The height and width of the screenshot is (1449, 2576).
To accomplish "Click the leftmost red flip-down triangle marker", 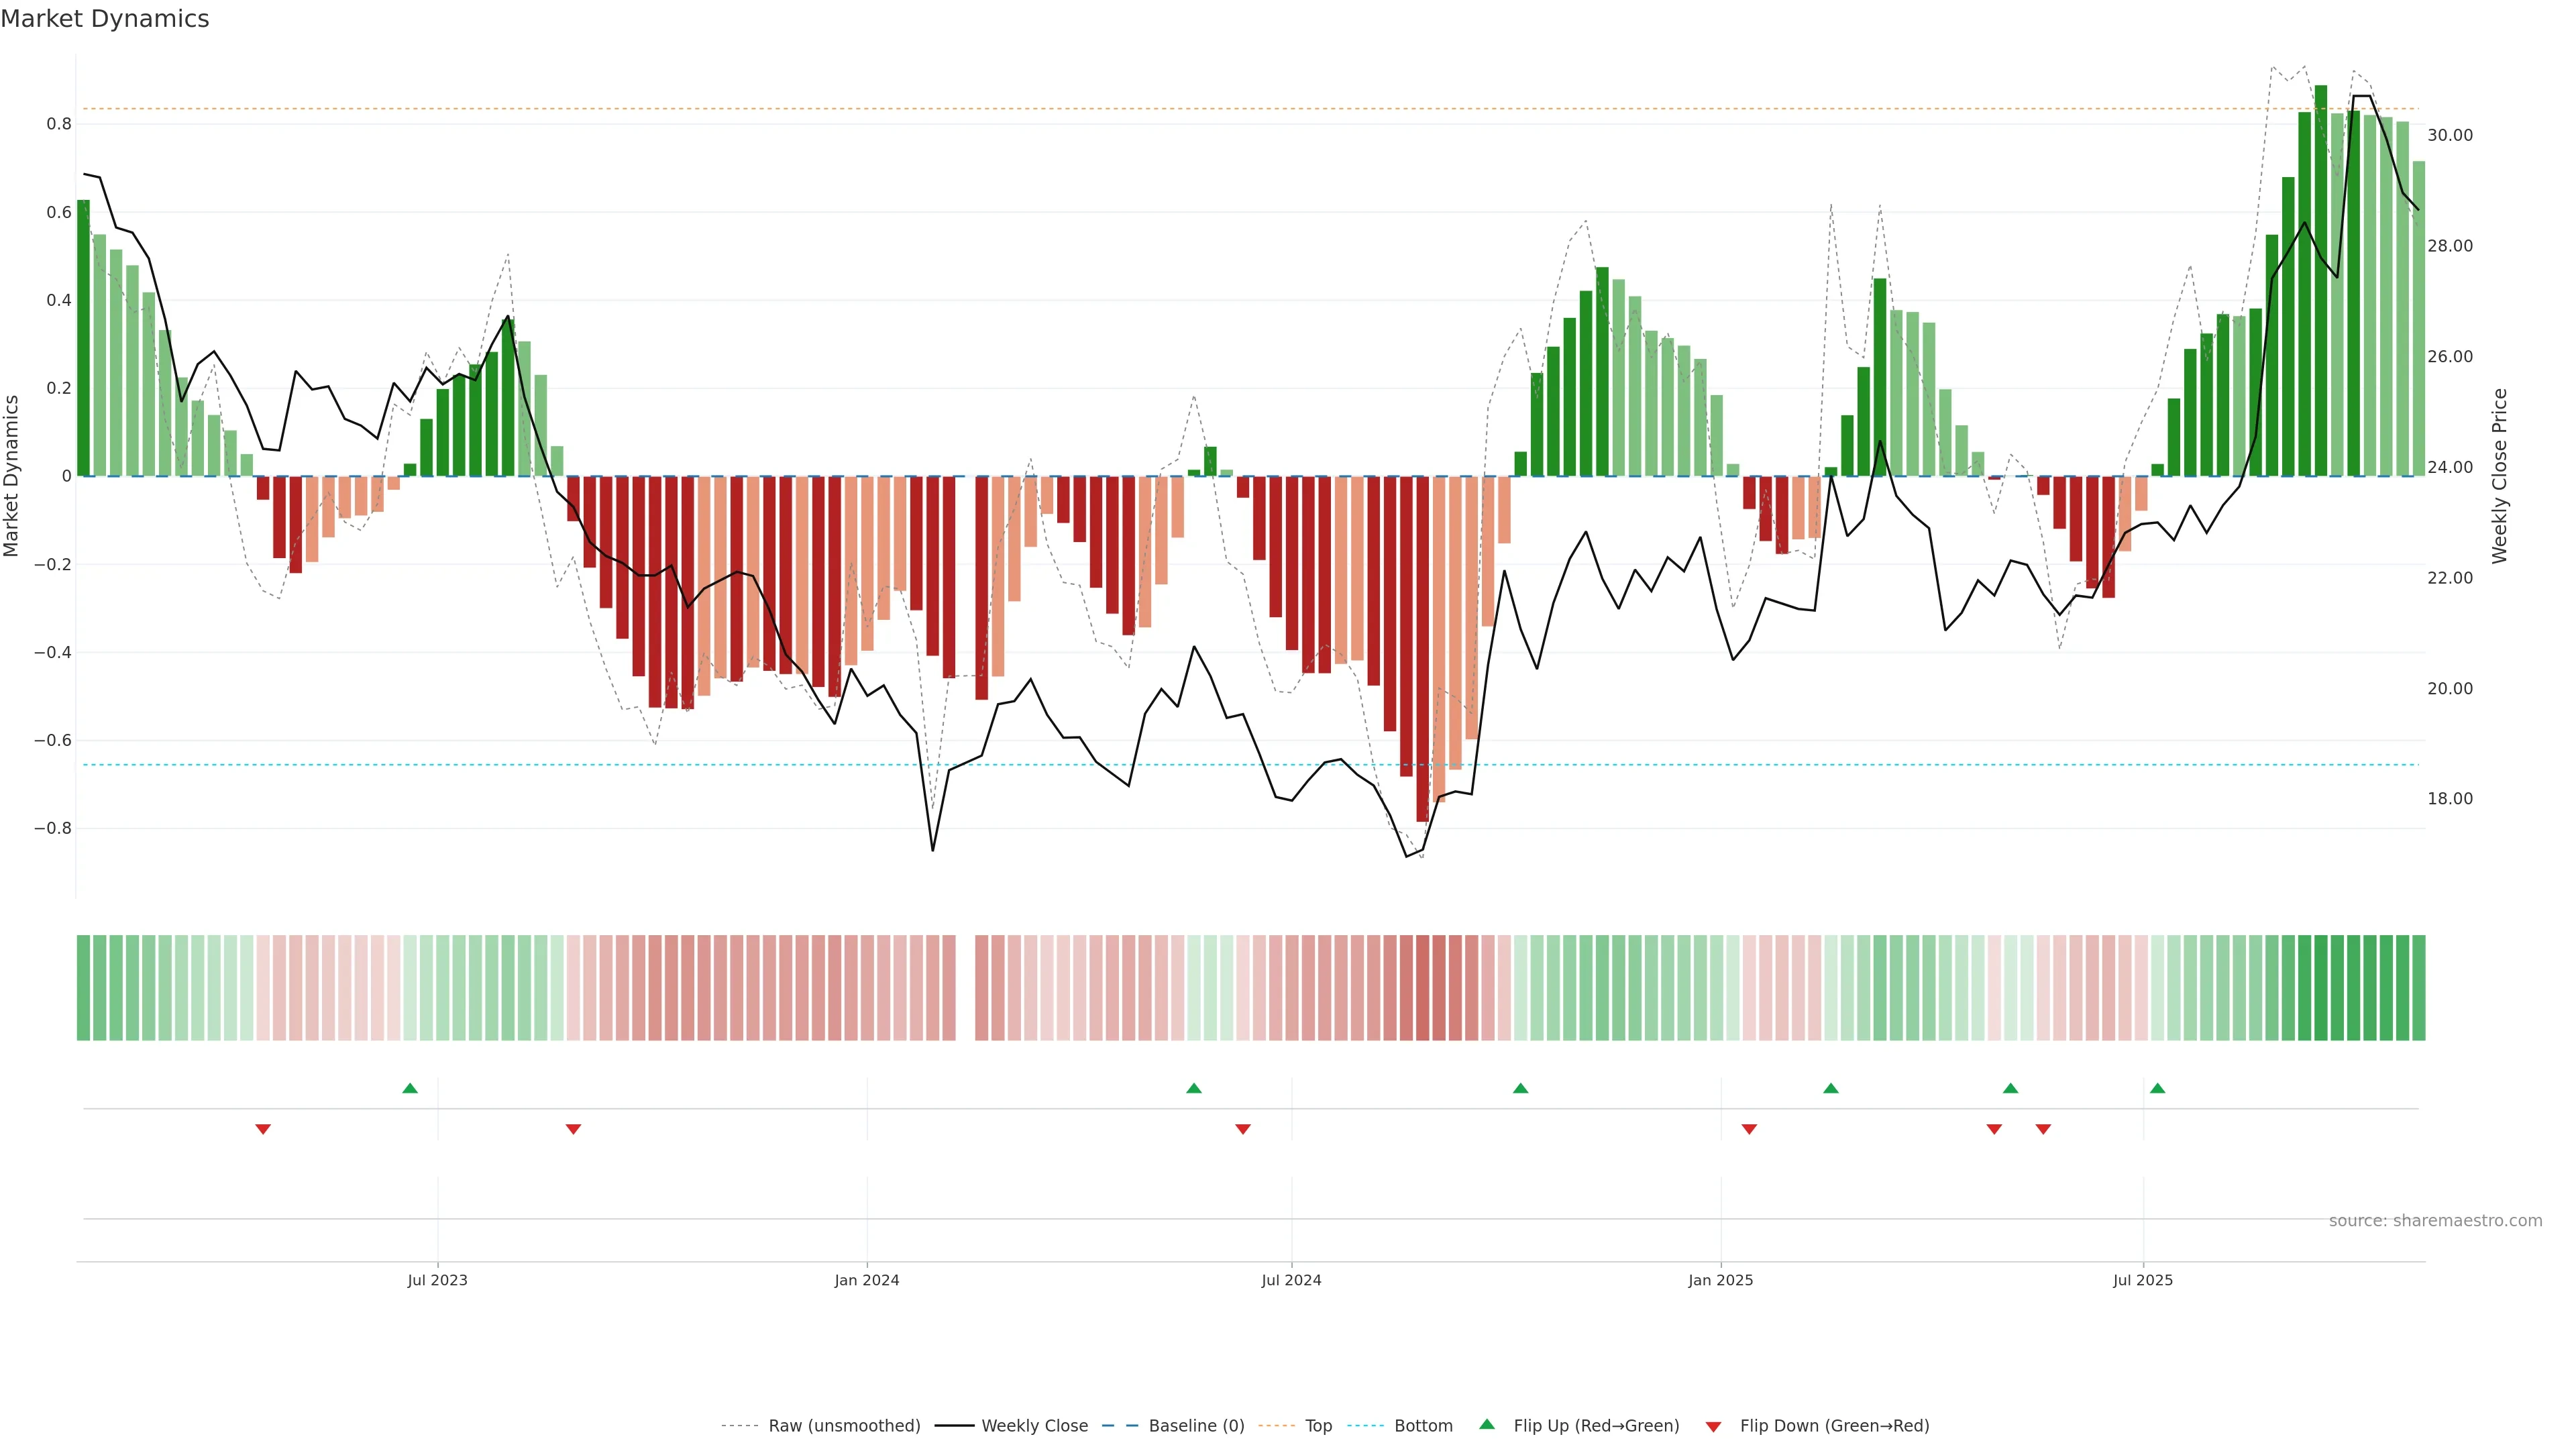I will point(263,1129).
